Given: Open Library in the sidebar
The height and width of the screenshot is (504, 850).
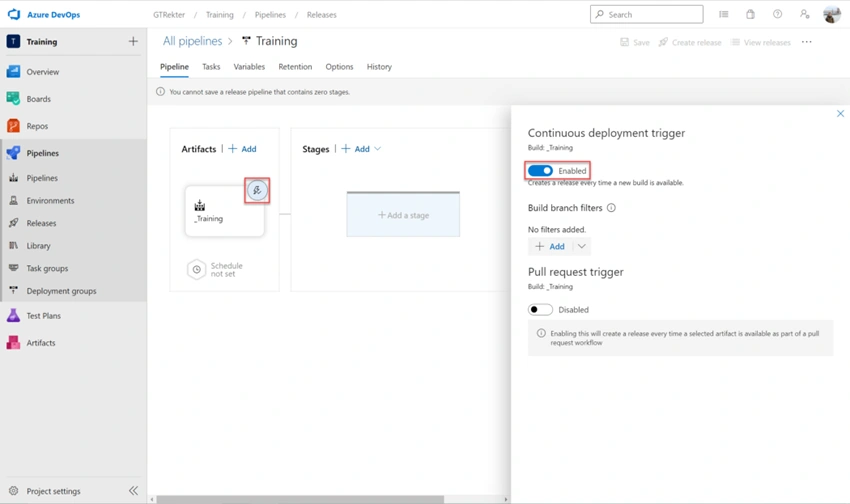Looking at the screenshot, I should pyautogui.click(x=38, y=245).
